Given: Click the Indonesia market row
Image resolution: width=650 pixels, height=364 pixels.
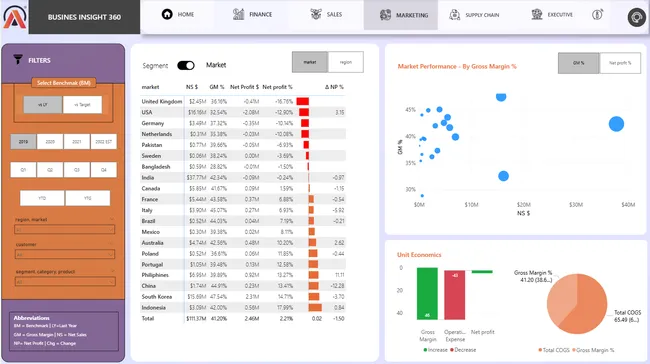Looking at the screenshot, I should (x=243, y=308).
